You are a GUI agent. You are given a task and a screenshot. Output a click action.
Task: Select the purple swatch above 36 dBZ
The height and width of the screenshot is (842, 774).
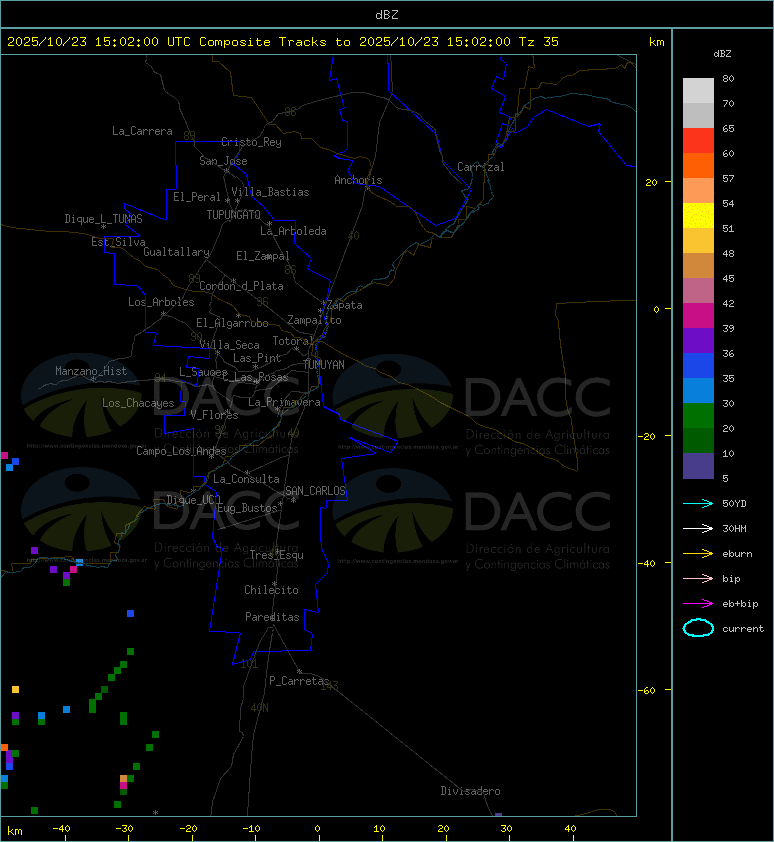[x=698, y=340]
